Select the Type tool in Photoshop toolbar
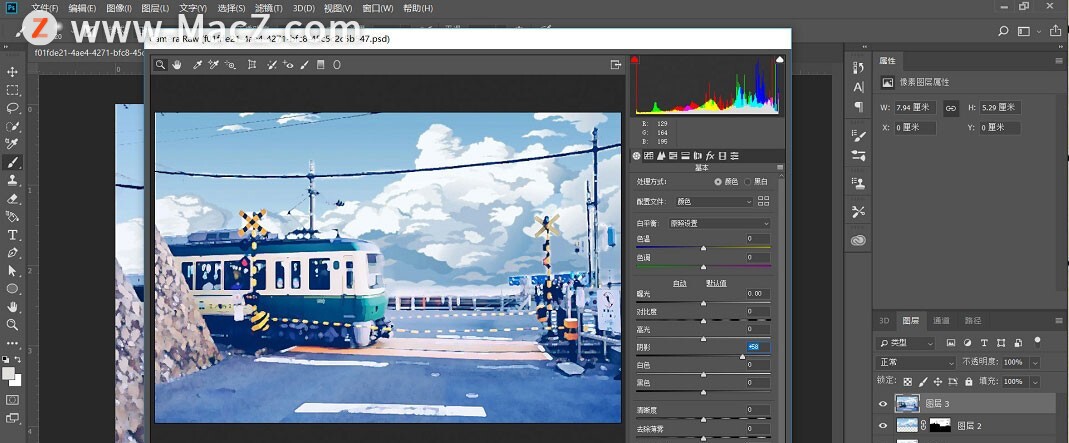Image resolution: width=1069 pixels, height=443 pixels. pos(13,235)
